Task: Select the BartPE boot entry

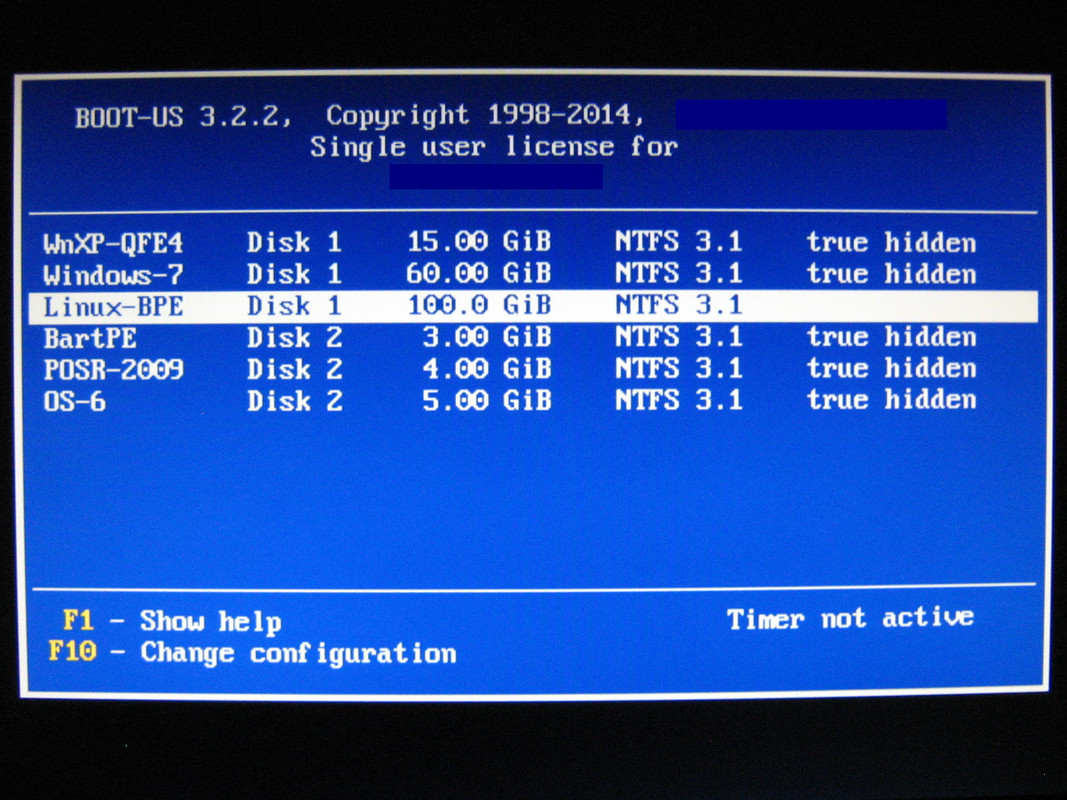Action: pyautogui.click(x=534, y=337)
